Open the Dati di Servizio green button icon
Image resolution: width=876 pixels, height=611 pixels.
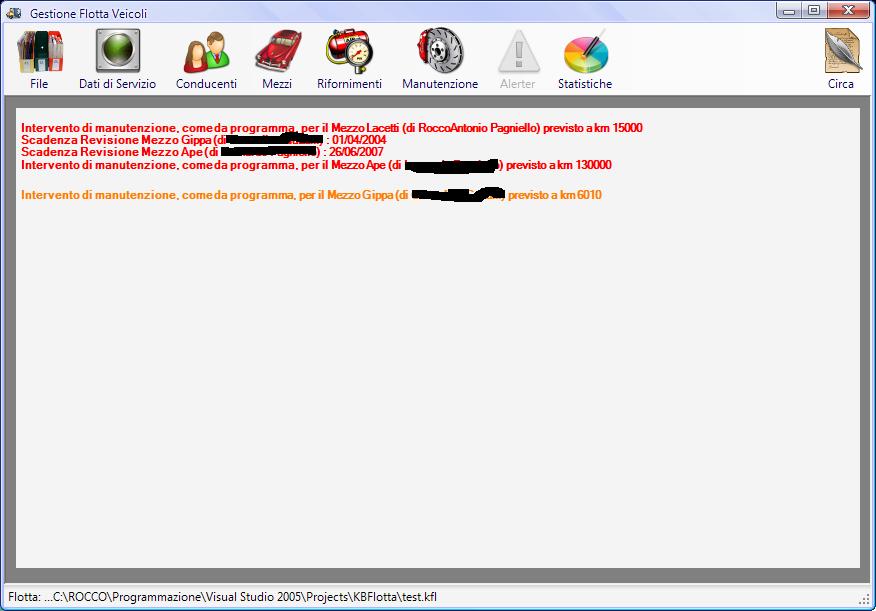(117, 51)
